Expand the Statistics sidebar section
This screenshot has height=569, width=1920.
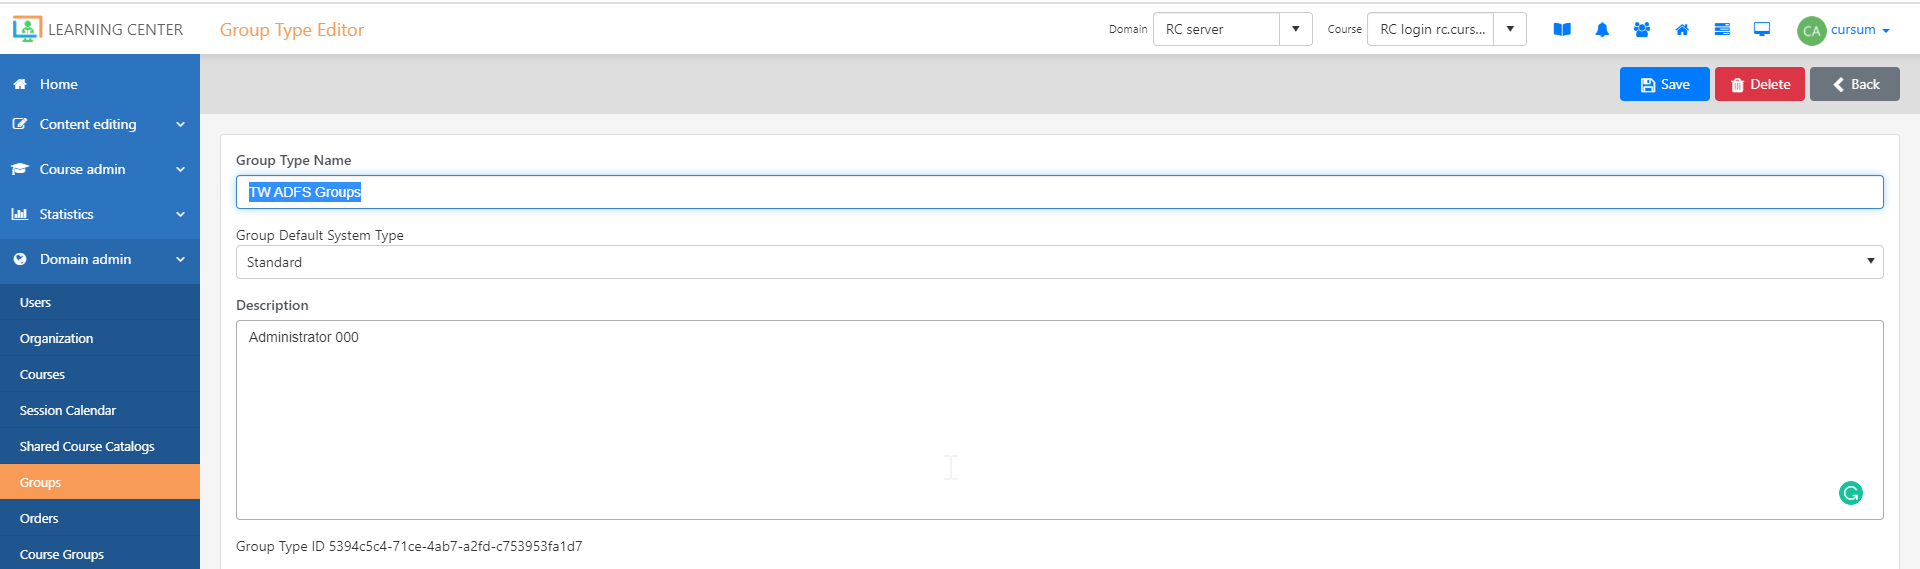pos(100,214)
